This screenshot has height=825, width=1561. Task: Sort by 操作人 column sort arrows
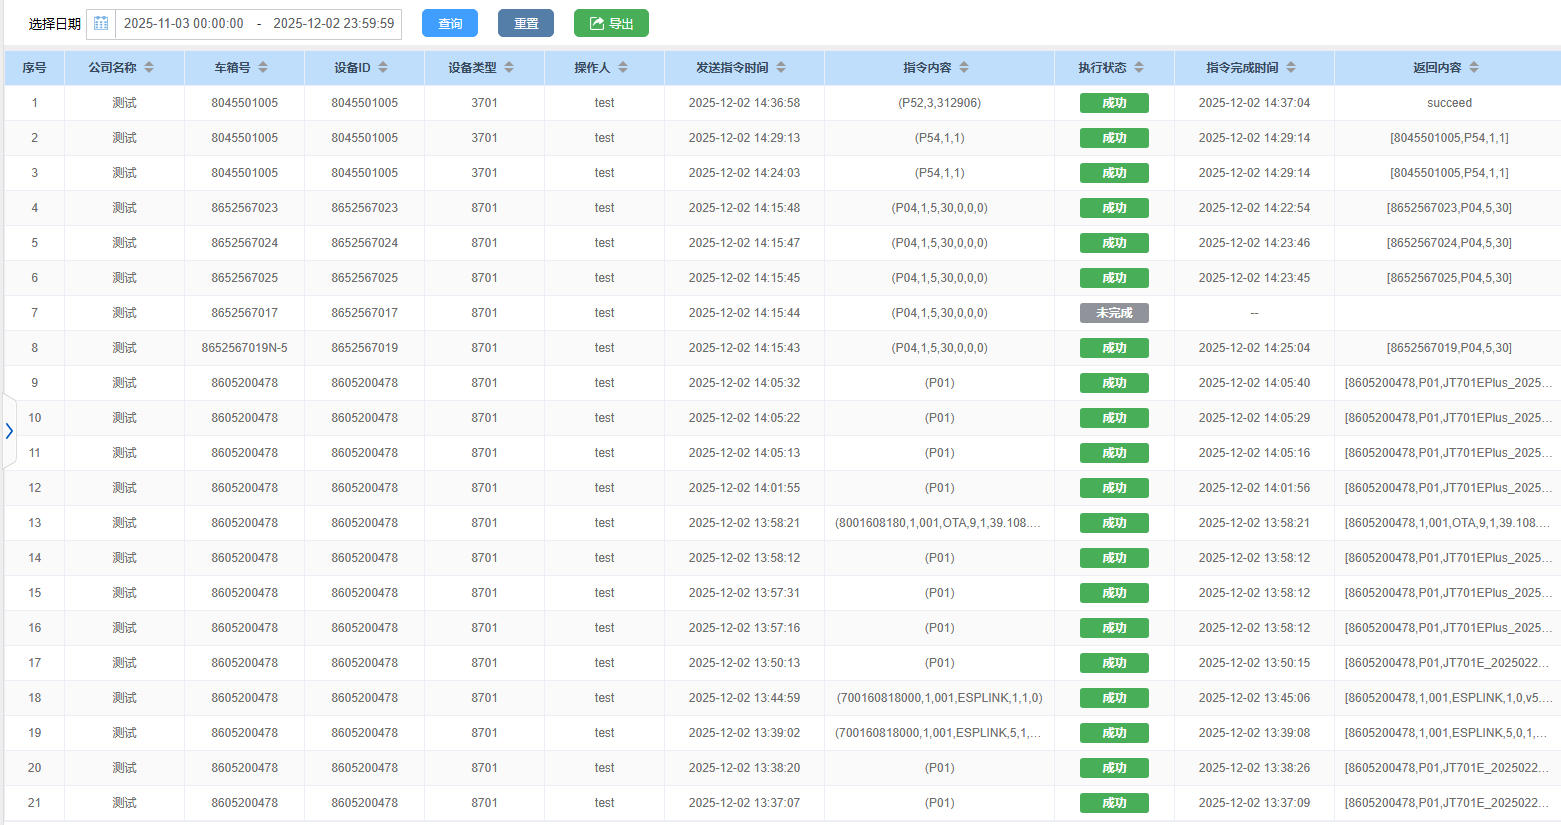pos(623,68)
